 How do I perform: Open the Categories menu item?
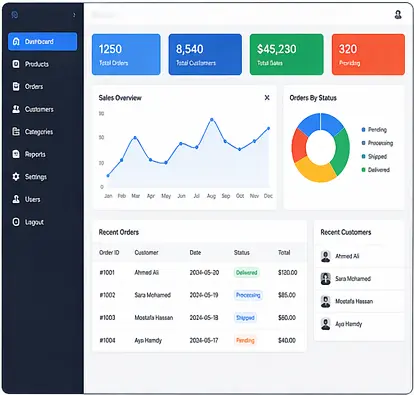[43, 132]
